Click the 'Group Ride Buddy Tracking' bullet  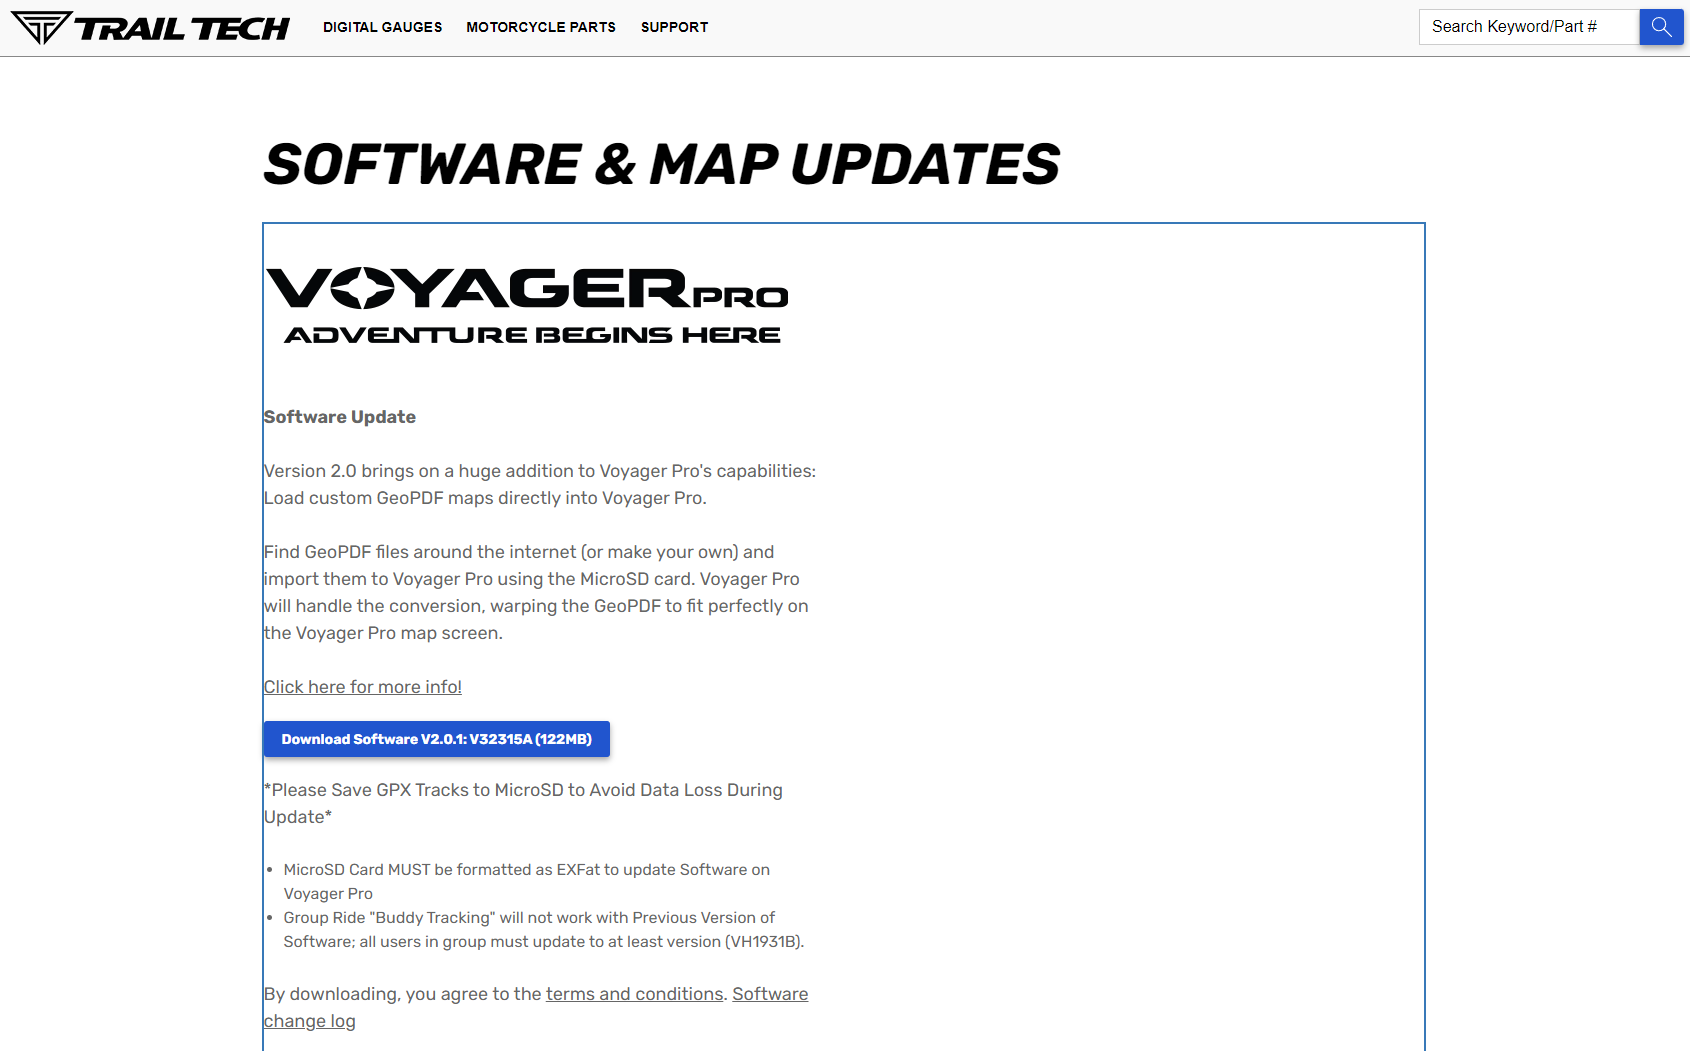pyautogui.click(x=544, y=930)
